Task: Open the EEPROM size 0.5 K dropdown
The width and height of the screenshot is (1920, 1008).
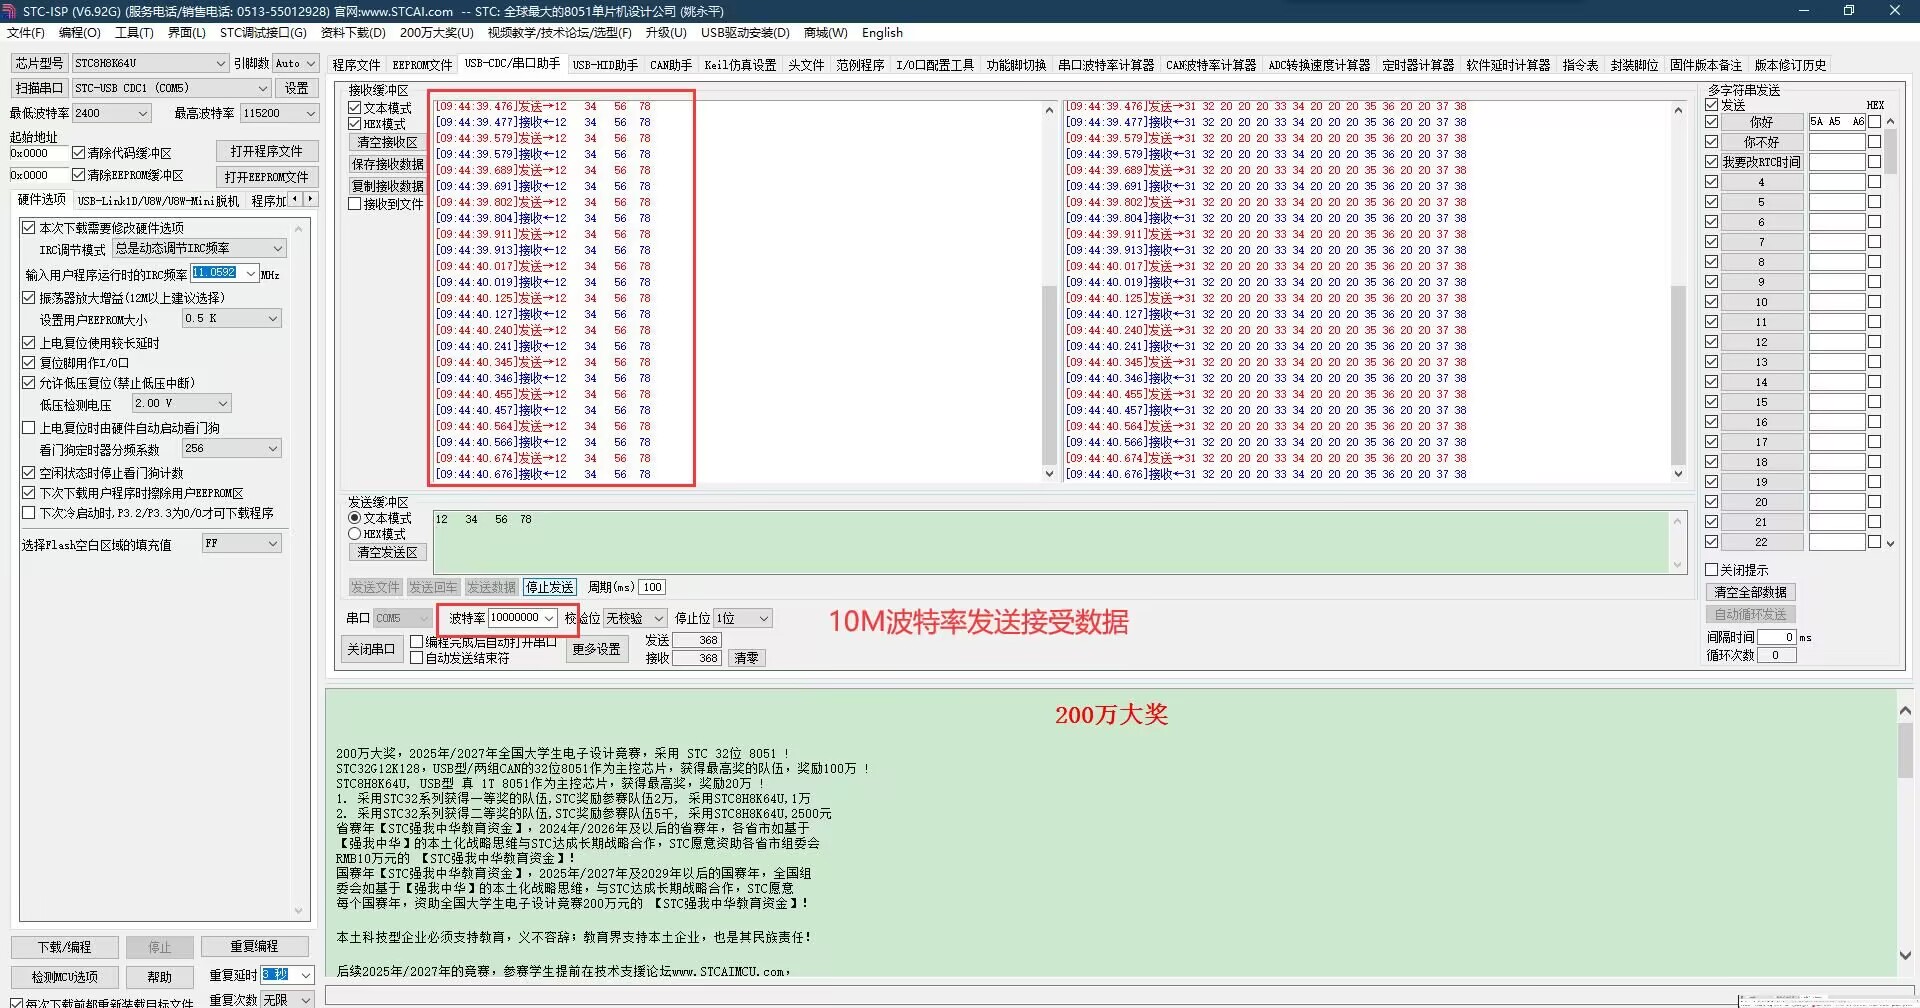Action: tap(231, 318)
